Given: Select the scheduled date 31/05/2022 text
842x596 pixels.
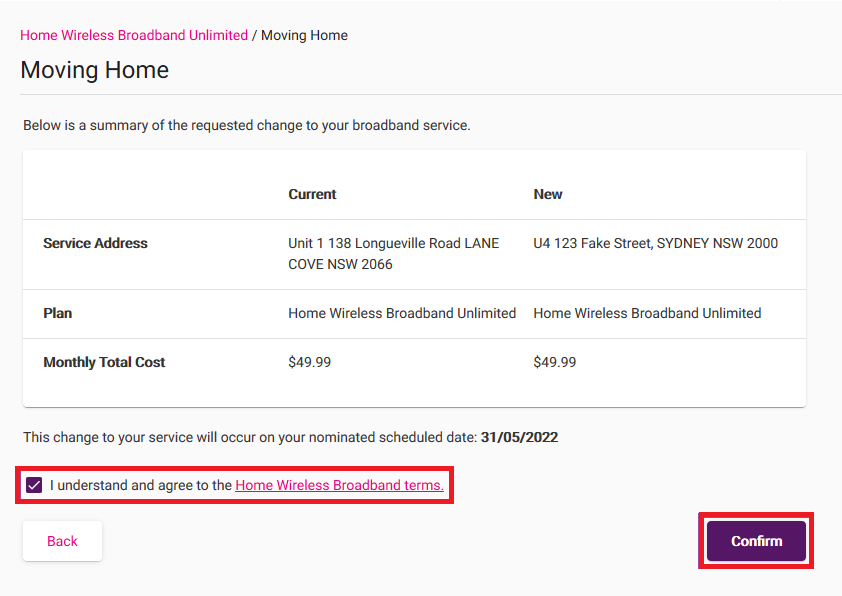Looking at the screenshot, I should click(x=521, y=437).
